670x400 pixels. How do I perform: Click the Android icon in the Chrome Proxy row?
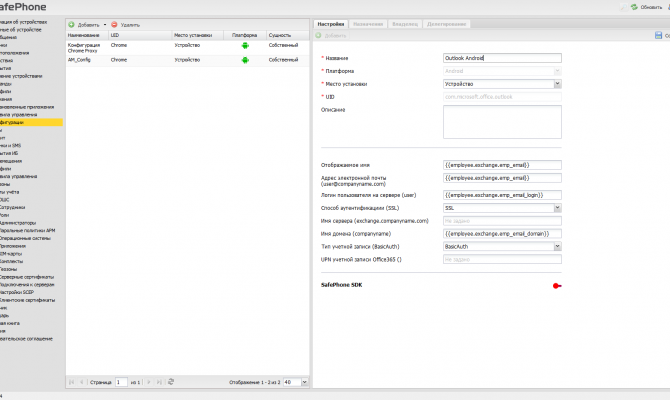click(245, 46)
